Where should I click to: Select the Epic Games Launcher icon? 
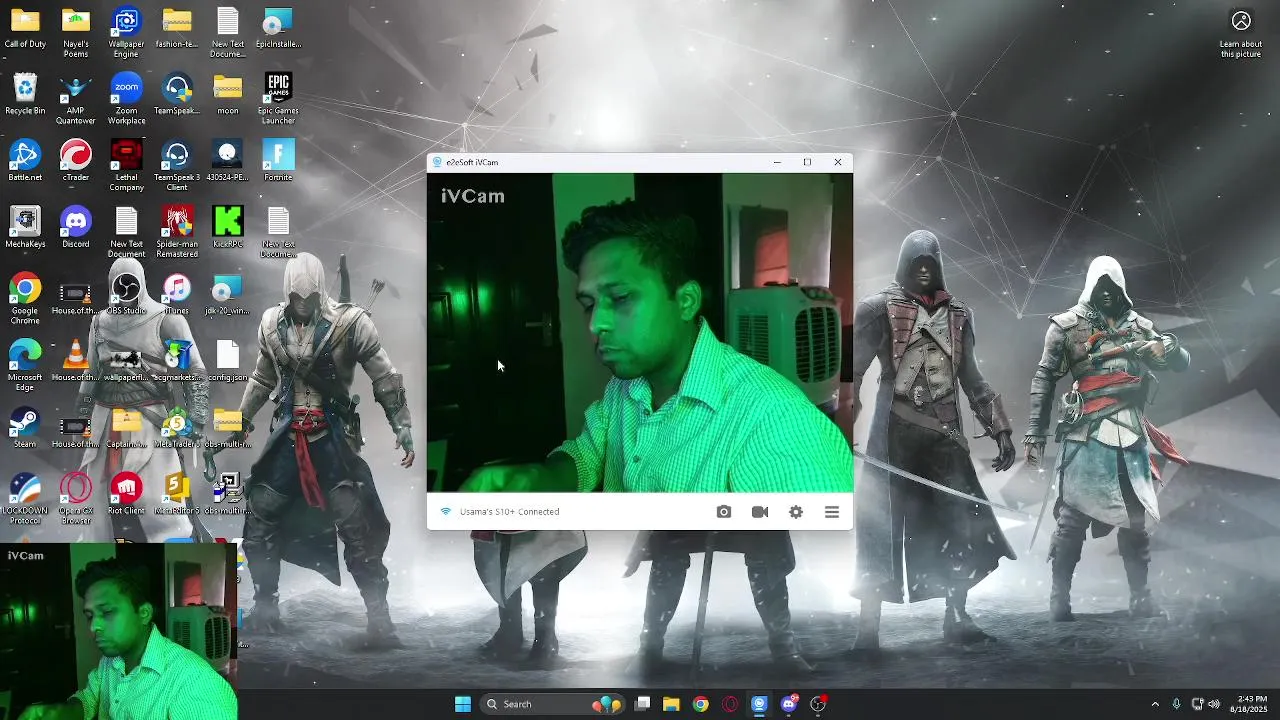click(x=278, y=99)
